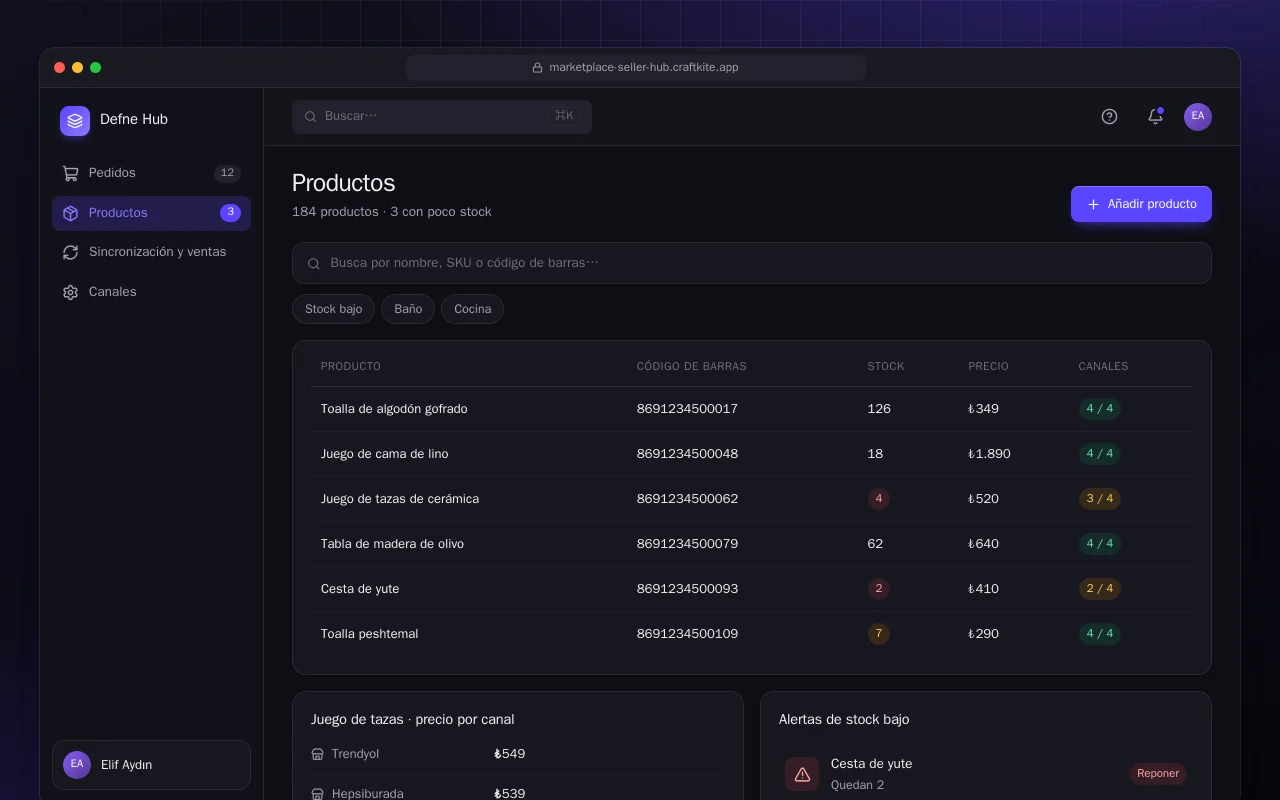Screen dimensions: 1280x800
Task: Click the Trendyol store icon
Action: coord(318,754)
